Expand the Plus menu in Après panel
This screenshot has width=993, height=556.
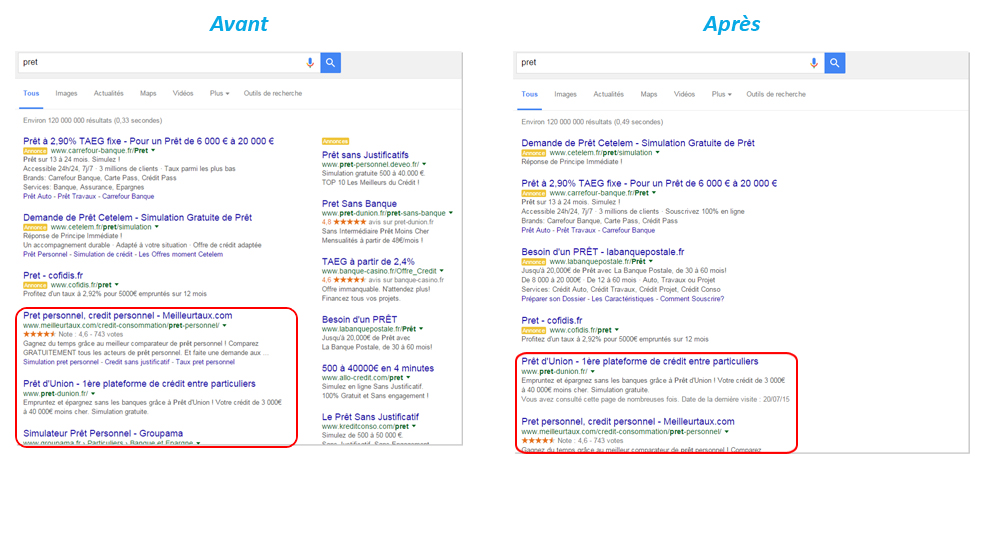coord(721,94)
